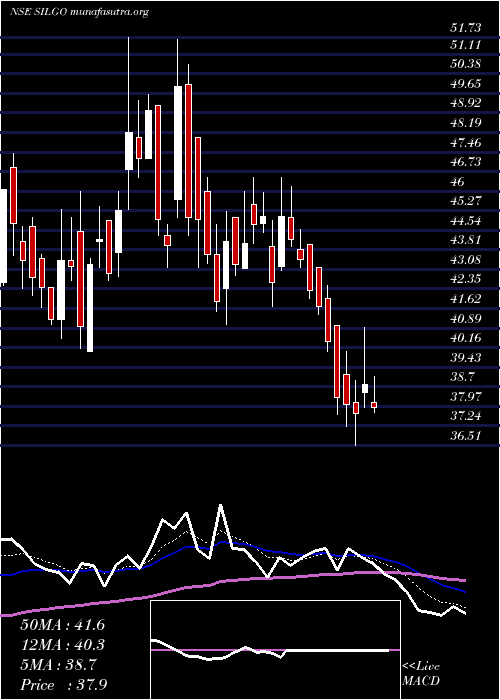
Task: Select the 47.46 price axis label
Action: point(466,143)
